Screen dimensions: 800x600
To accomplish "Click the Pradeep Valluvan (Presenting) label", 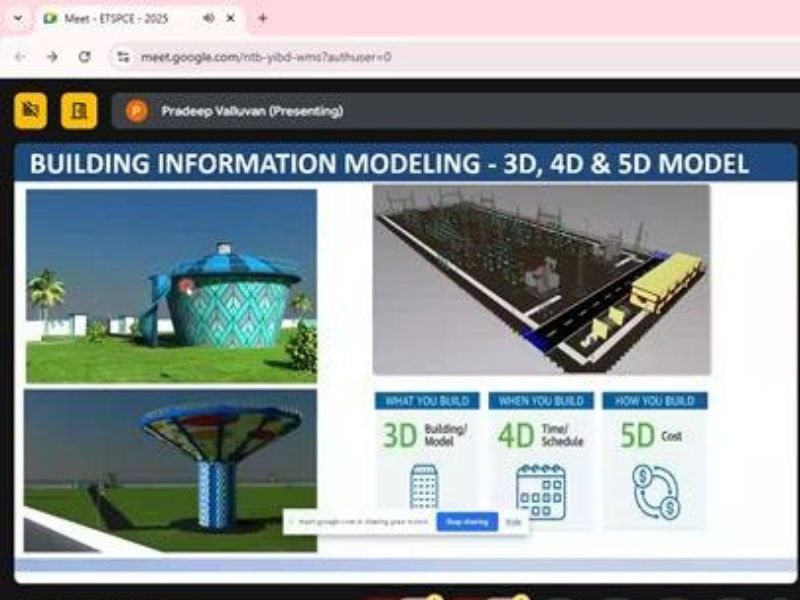I will point(252,111).
